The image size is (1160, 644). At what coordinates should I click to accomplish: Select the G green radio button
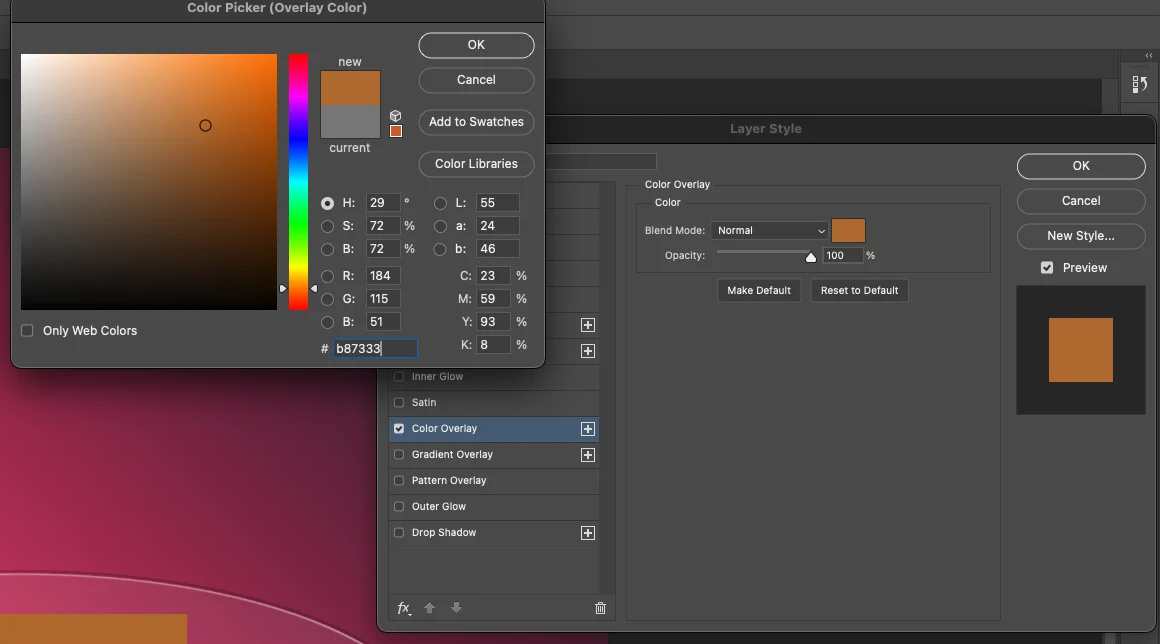point(327,299)
